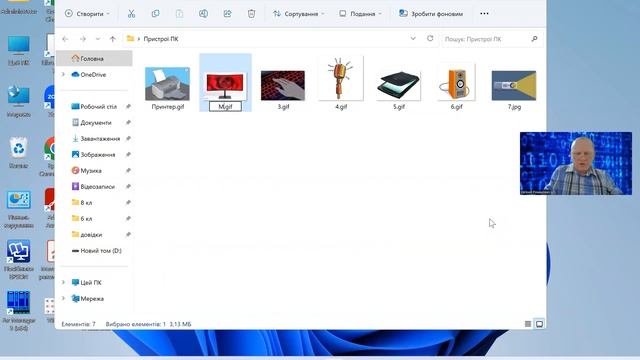Click the Paste clipboard icon

click(179, 13)
